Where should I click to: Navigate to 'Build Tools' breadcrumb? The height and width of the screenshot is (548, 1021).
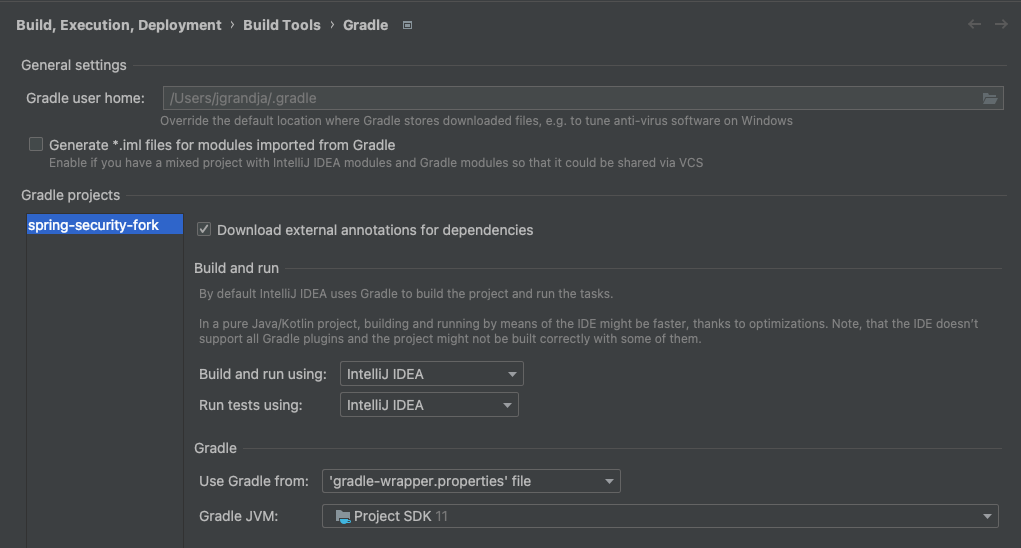click(282, 25)
